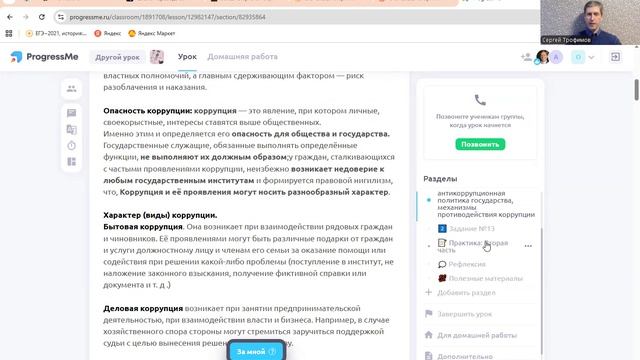Click the ProgressMe logo

(44, 57)
